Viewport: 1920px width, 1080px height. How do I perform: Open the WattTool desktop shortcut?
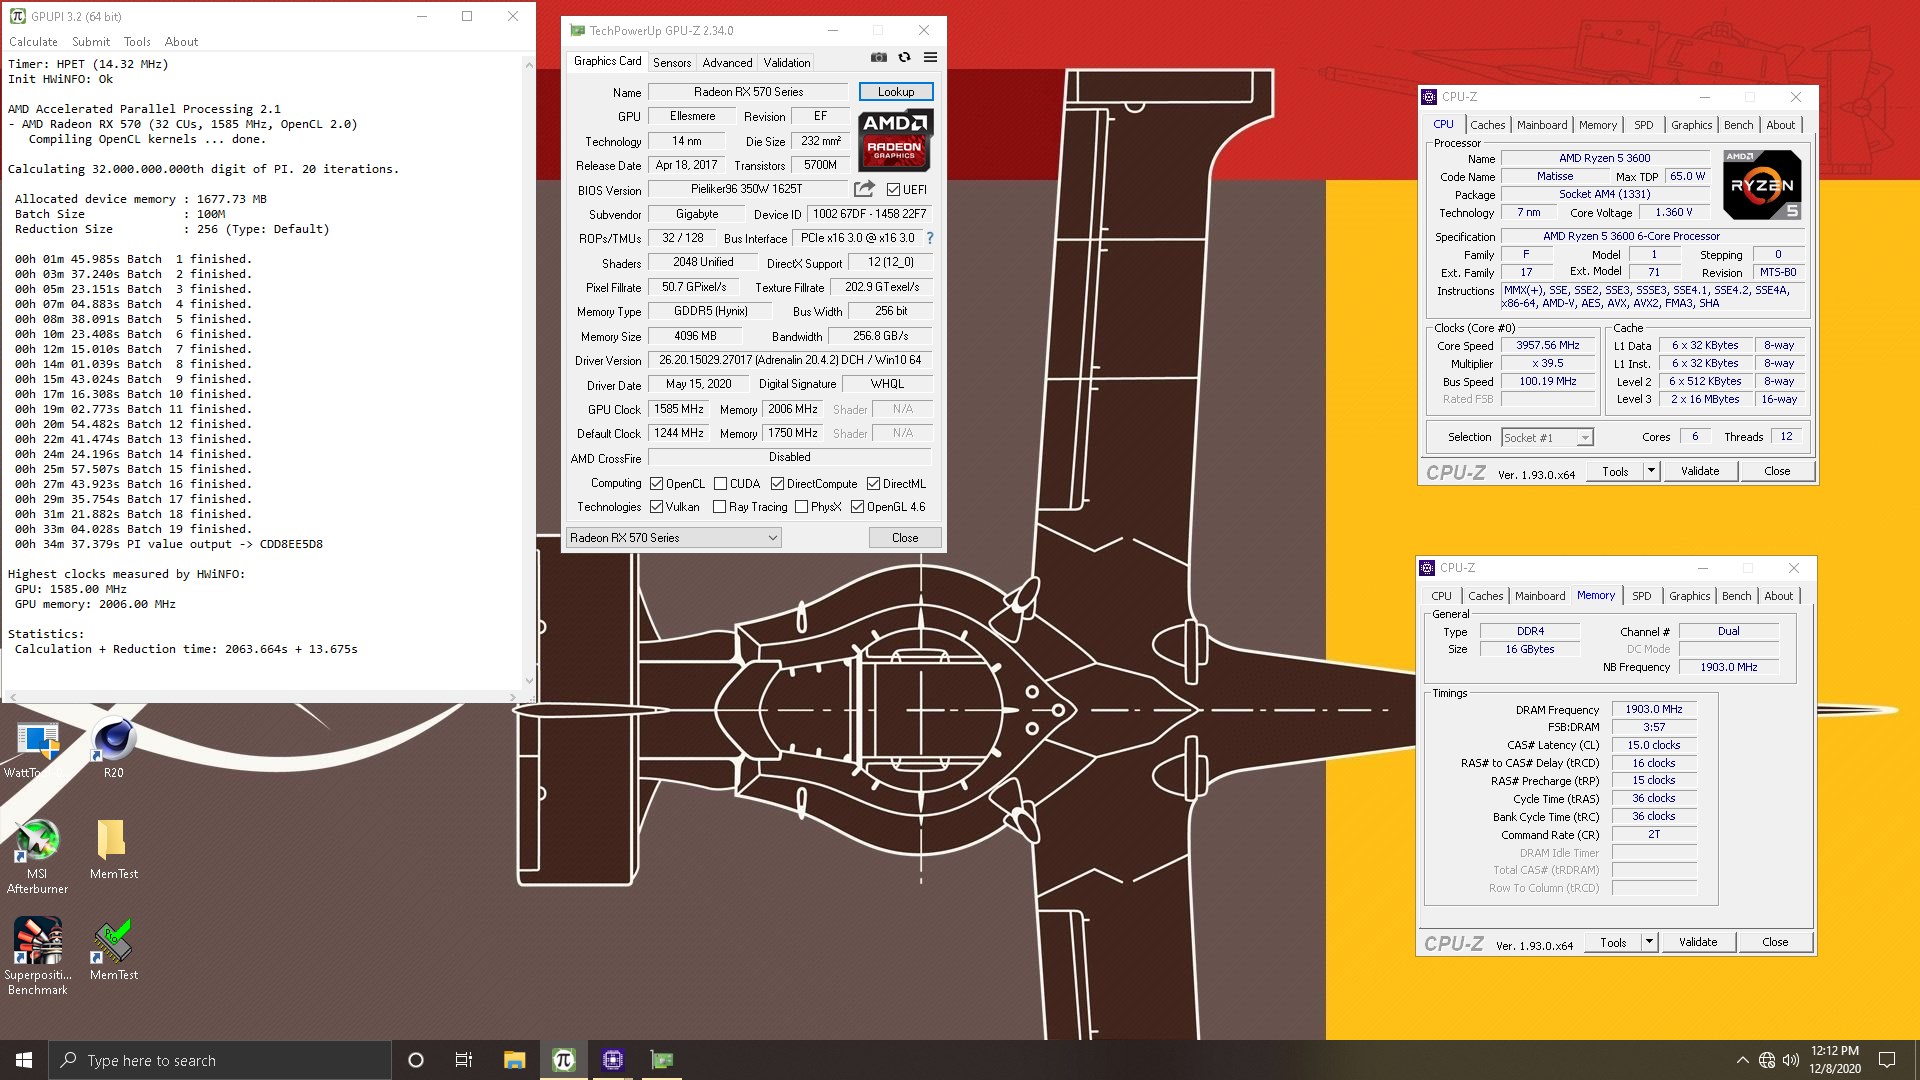tap(37, 750)
